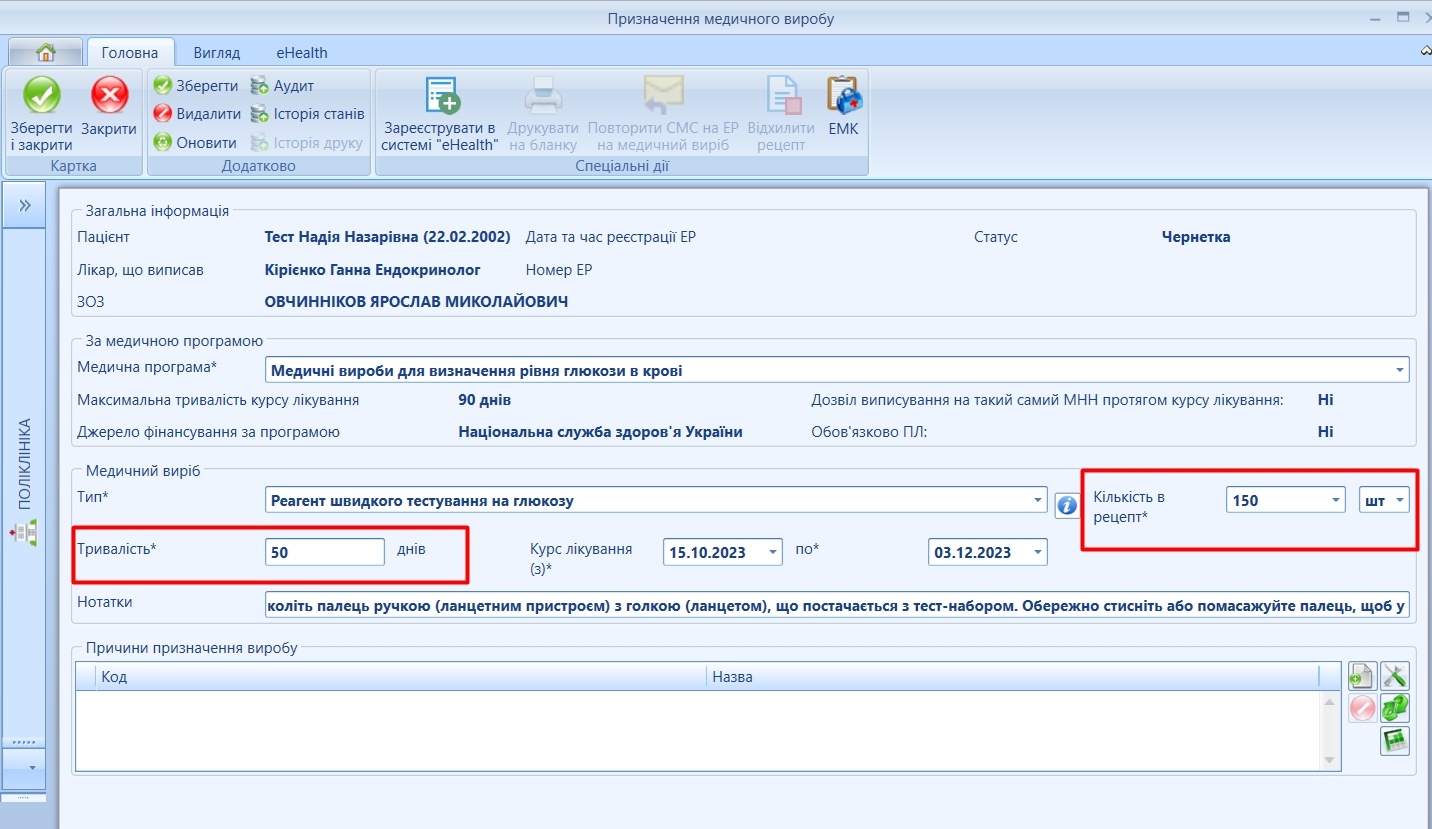
Task: Open the Медична програма dropdown
Action: [1399, 370]
